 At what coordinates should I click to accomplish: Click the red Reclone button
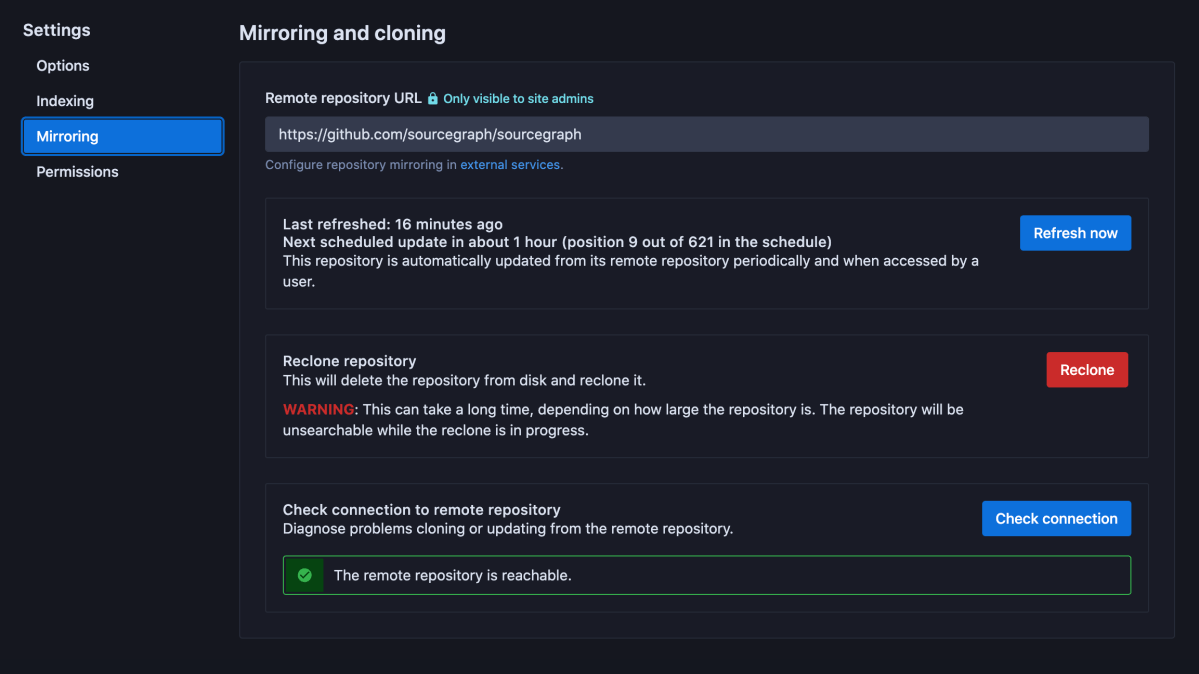click(x=1086, y=370)
